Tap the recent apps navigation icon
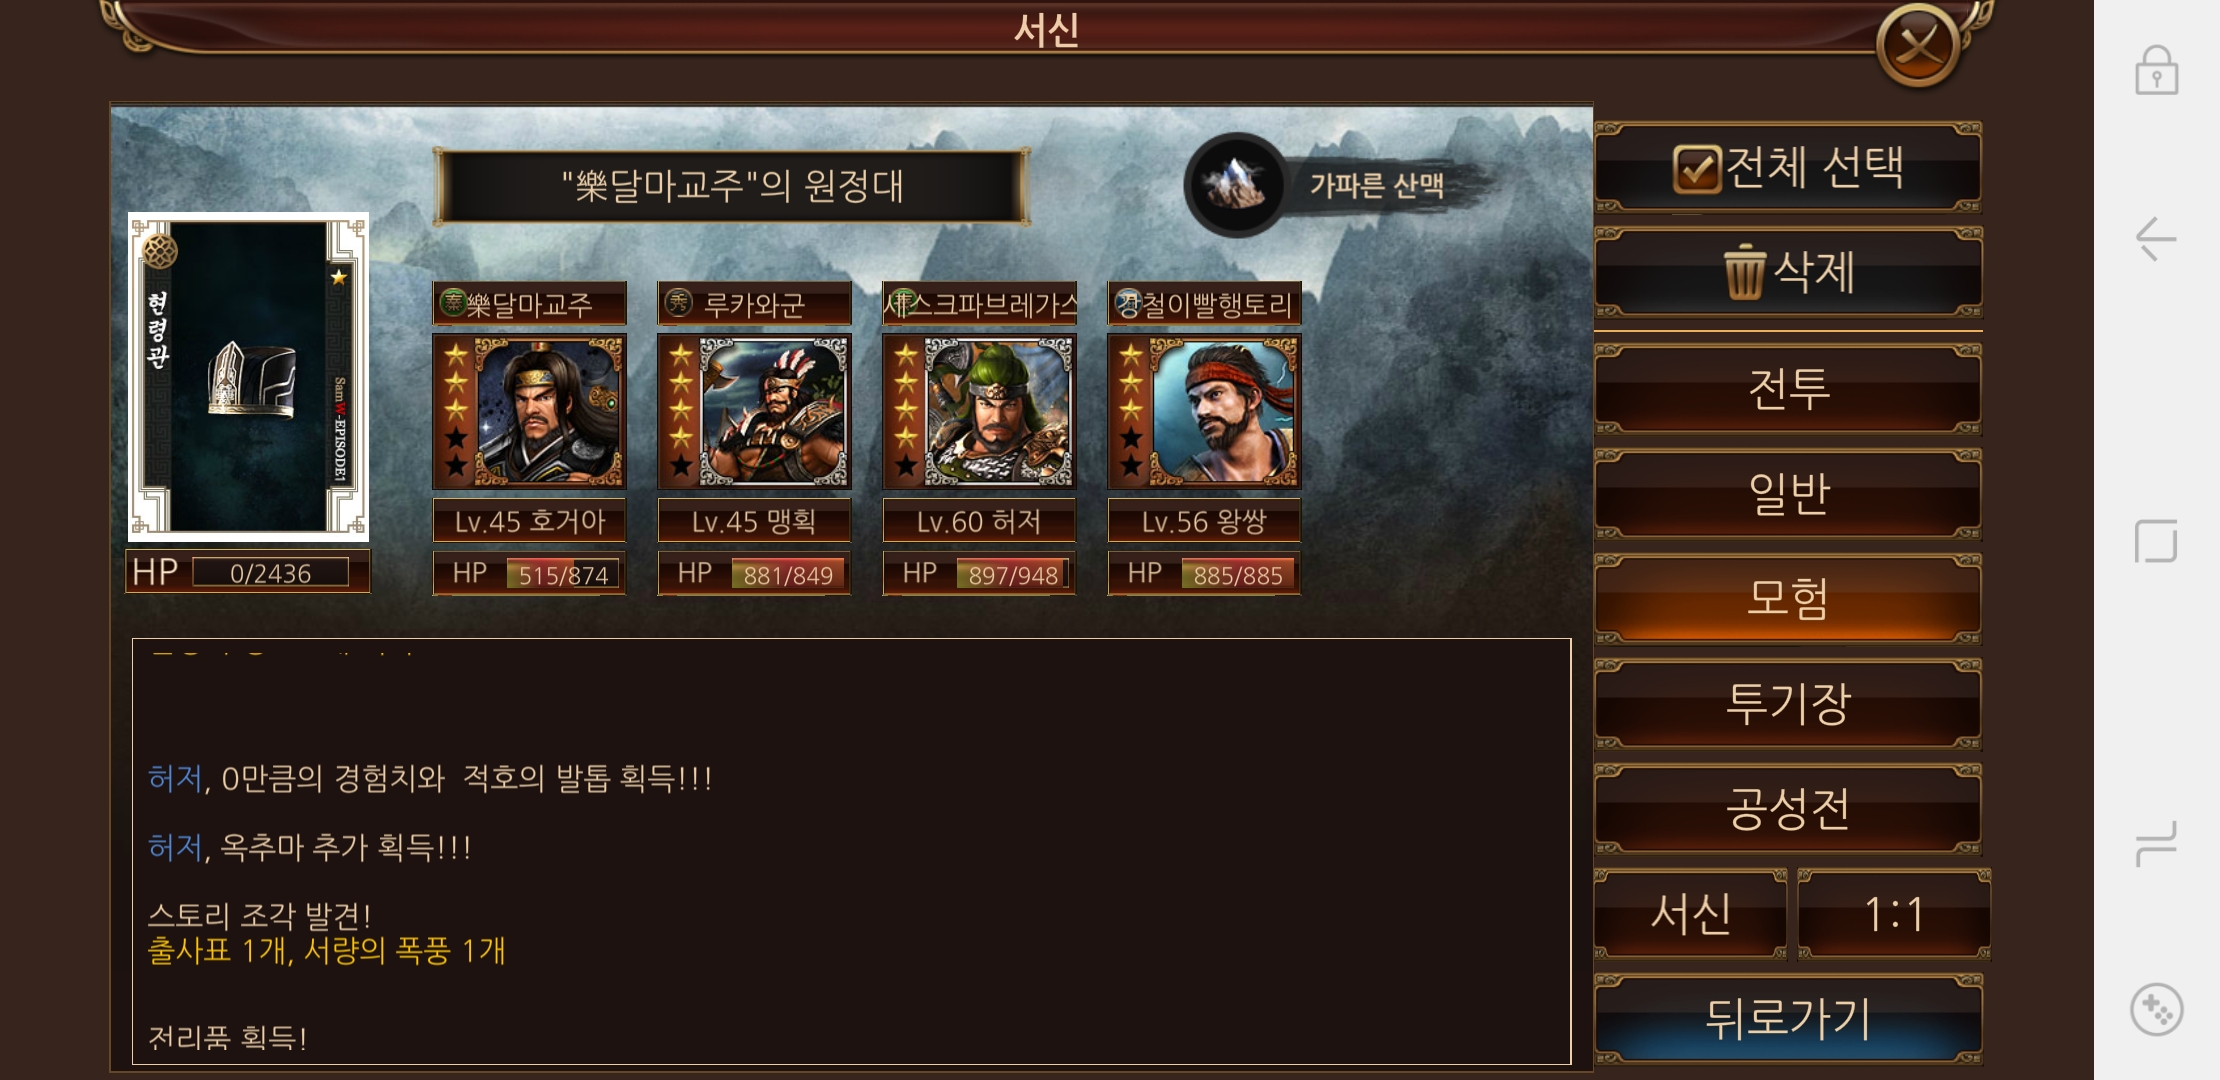 [x=2156, y=843]
